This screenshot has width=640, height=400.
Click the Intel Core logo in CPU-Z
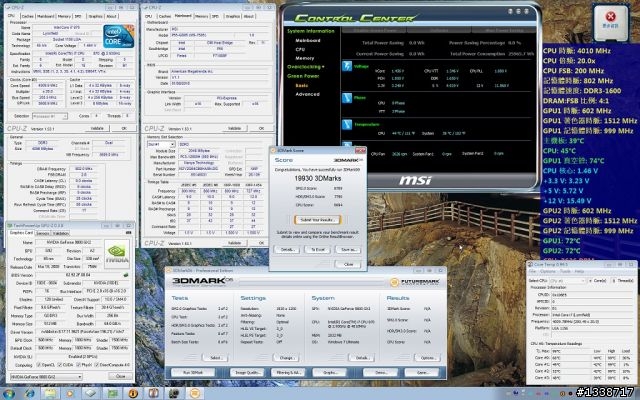[x=118, y=36]
